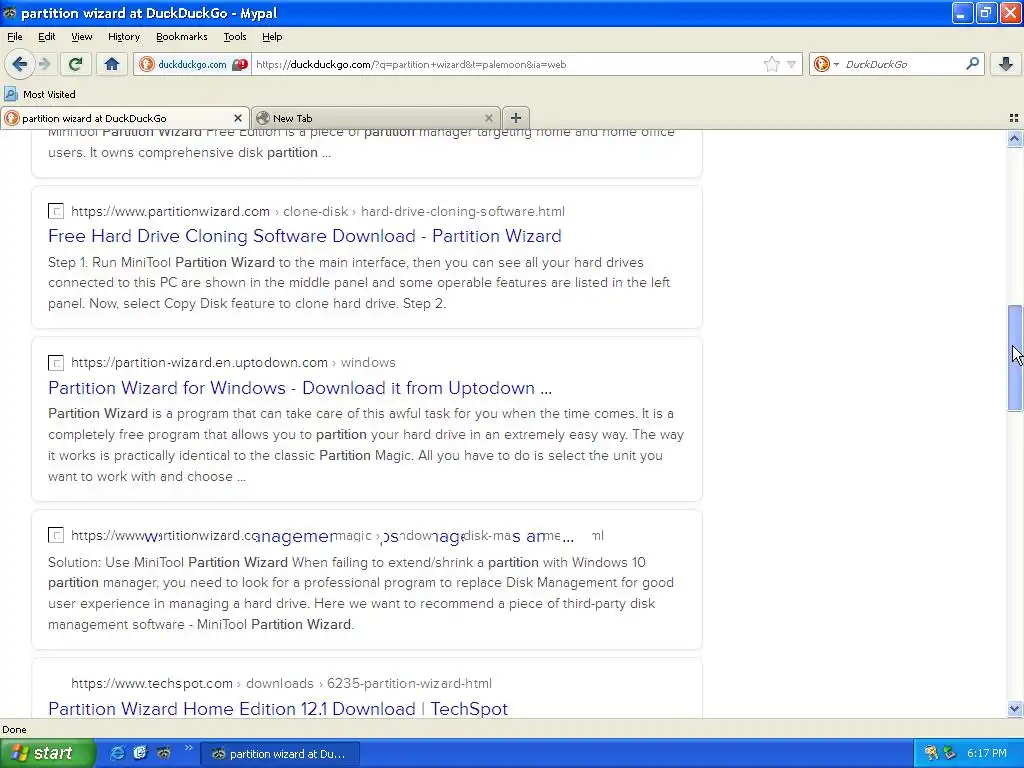Open the File menu

click(x=14, y=37)
